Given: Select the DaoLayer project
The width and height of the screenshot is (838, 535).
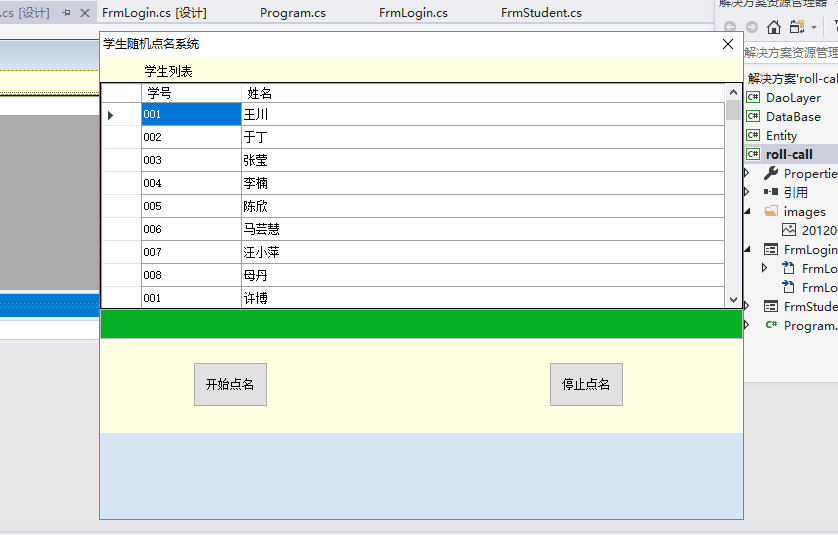Looking at the screenshot, I should coord(793,98).
